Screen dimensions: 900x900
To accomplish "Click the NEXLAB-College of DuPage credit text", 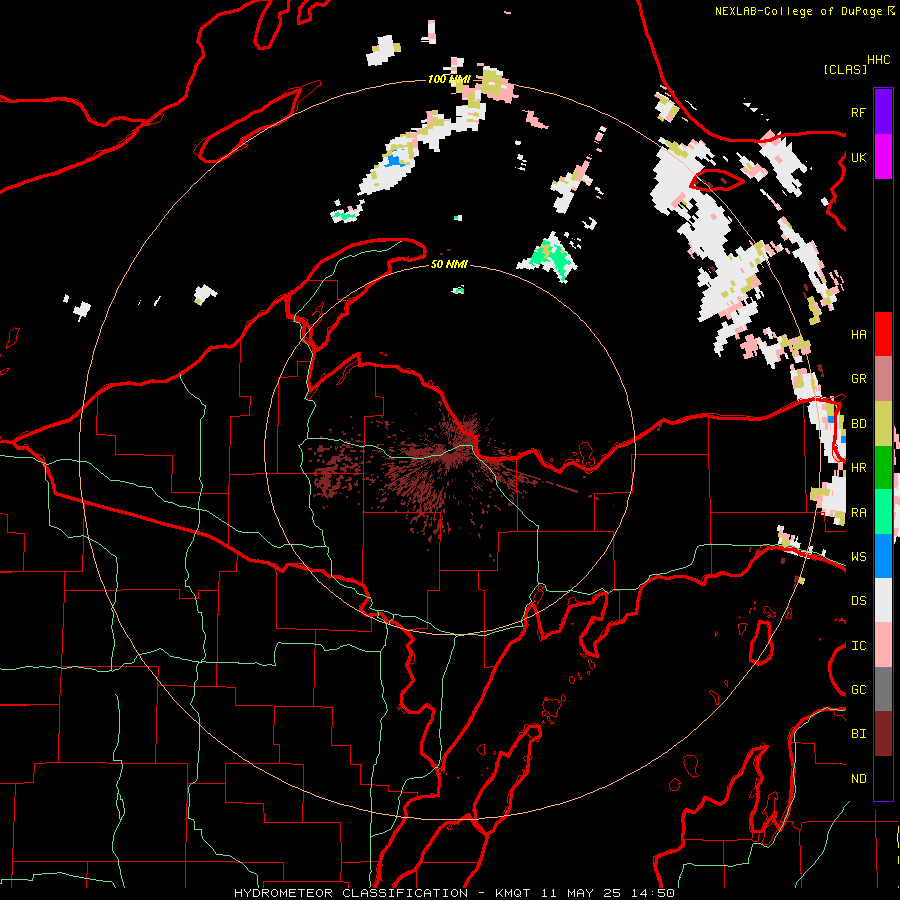I will pos(800,11).
